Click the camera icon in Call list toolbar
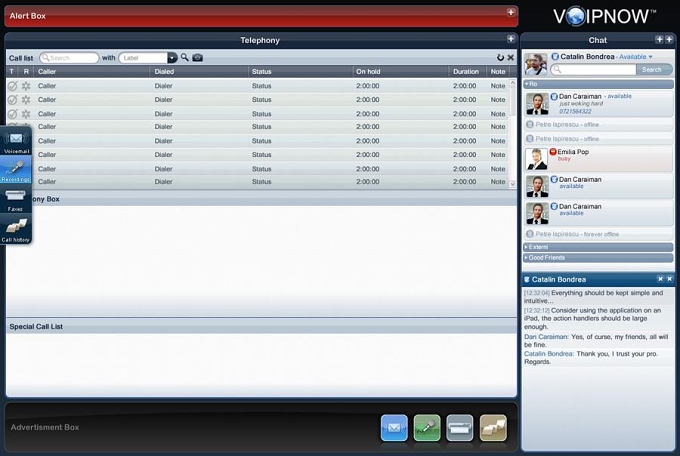Screen dimensions: 680x456 pos(197,57)
